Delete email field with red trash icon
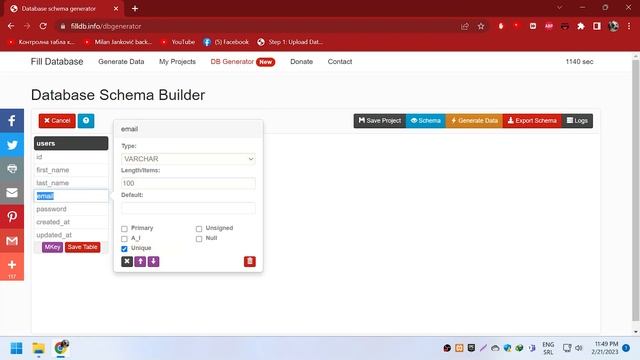The width and height of the screenshot is (640, 360). click(250, 261)
